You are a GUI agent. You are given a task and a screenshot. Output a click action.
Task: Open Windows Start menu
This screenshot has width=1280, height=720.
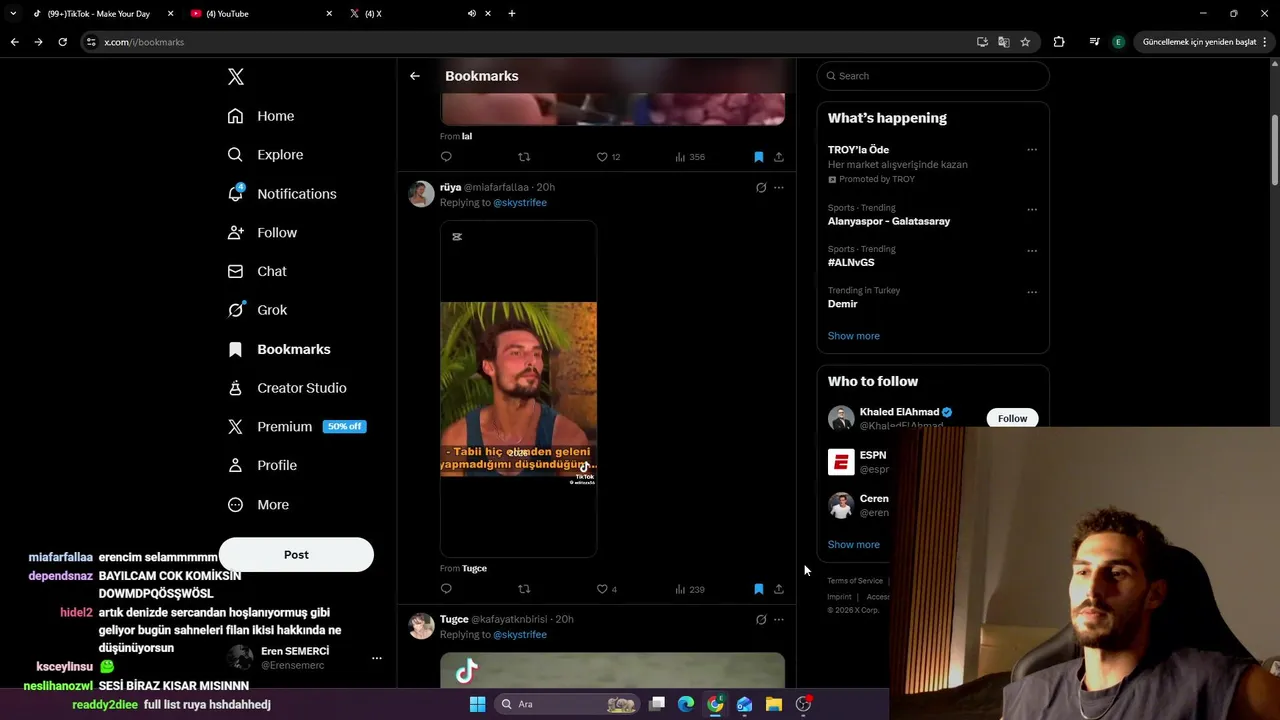point(477,704)
